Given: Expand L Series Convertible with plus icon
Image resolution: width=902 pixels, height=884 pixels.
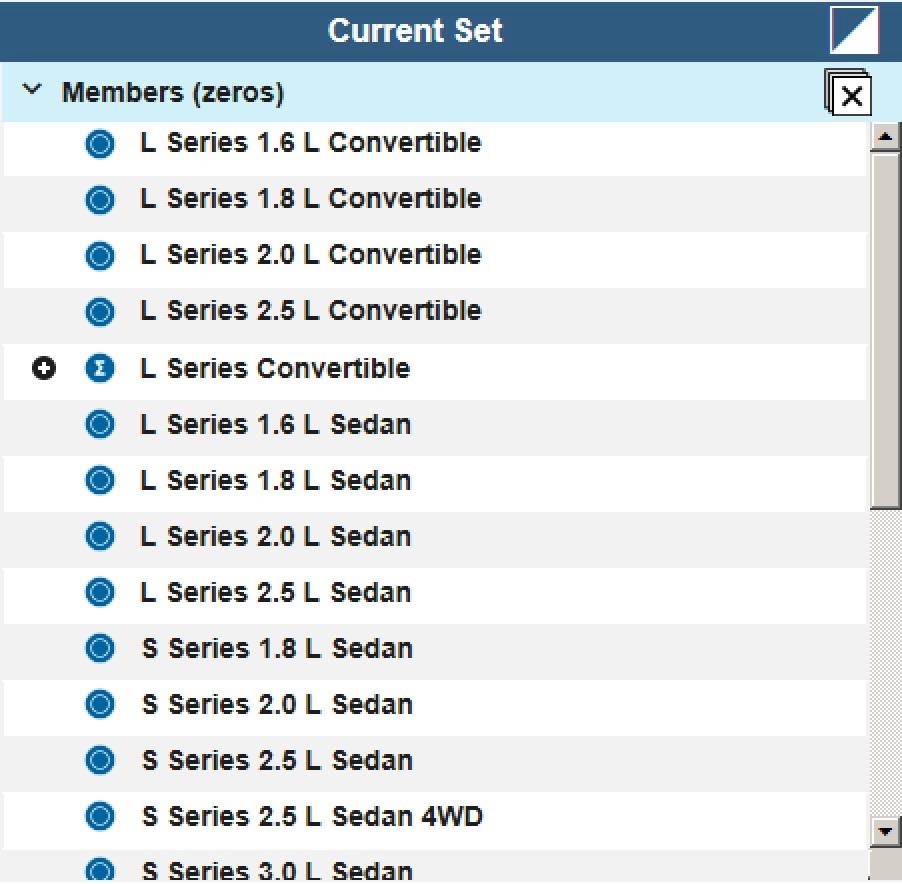Looking at the screenshot, I should click(x=44, y=368).
